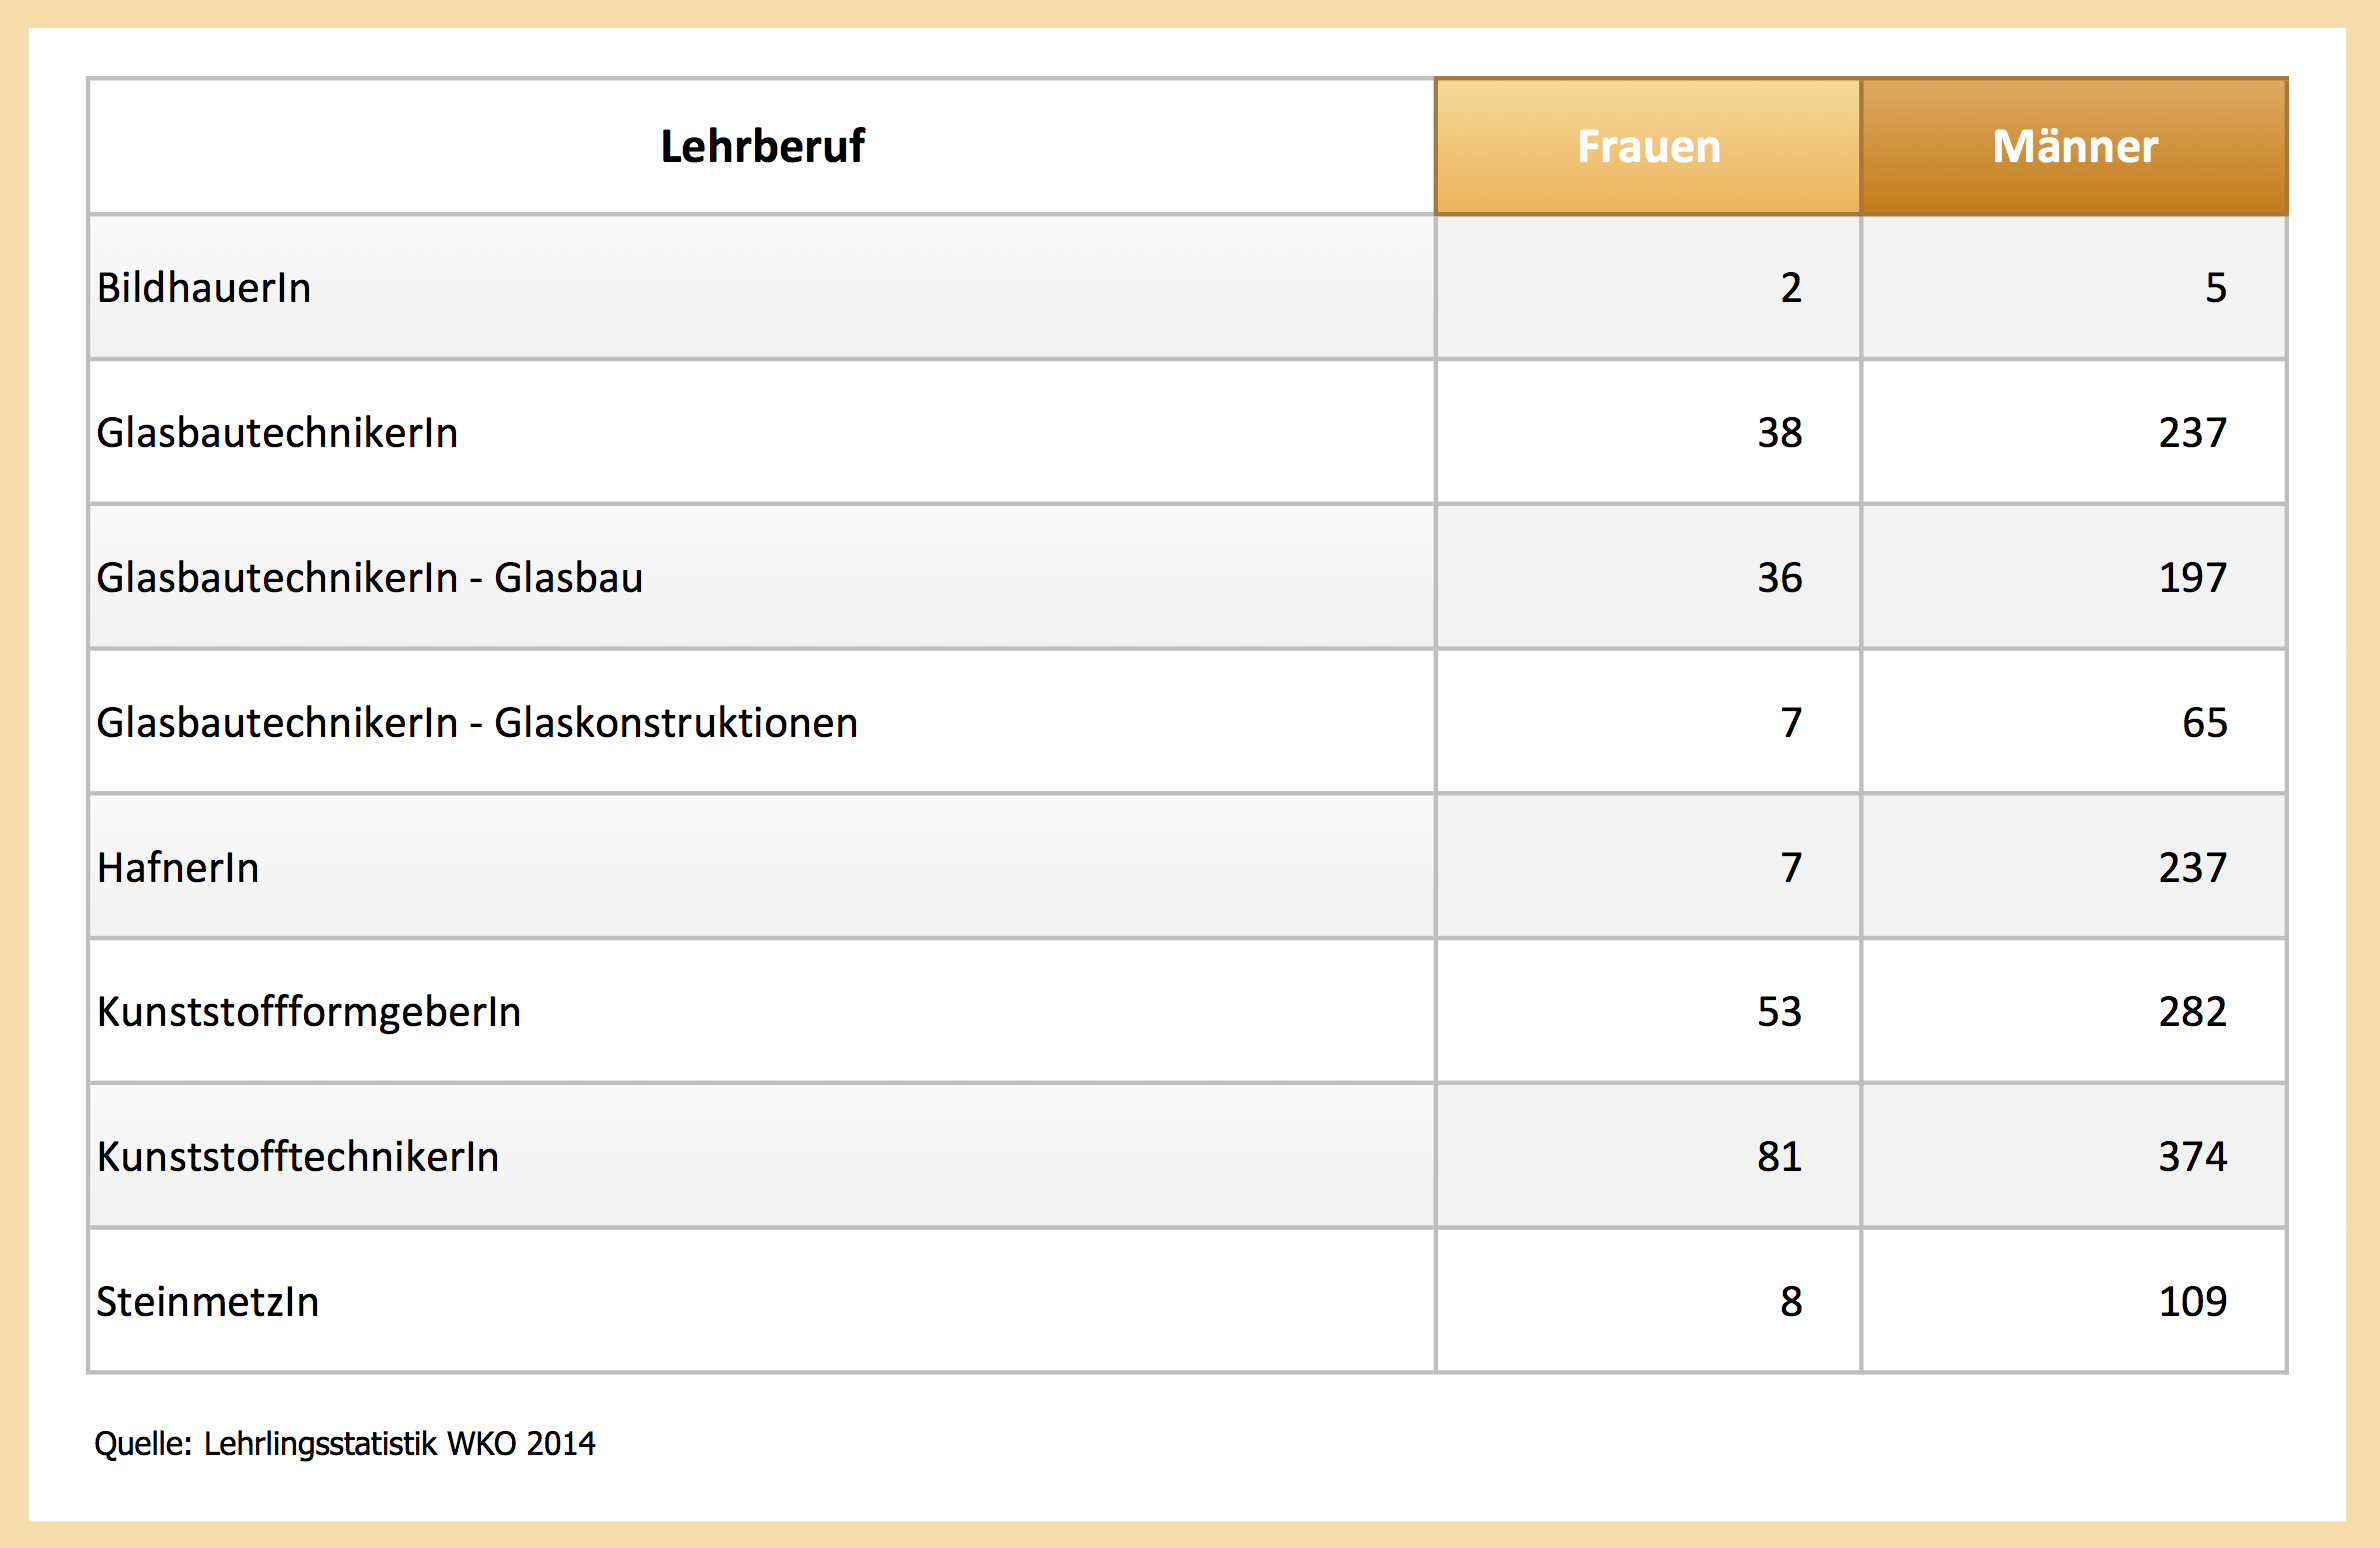Select the GlasbautechnikerIn - Glasbau label

(x=369, y=578)
